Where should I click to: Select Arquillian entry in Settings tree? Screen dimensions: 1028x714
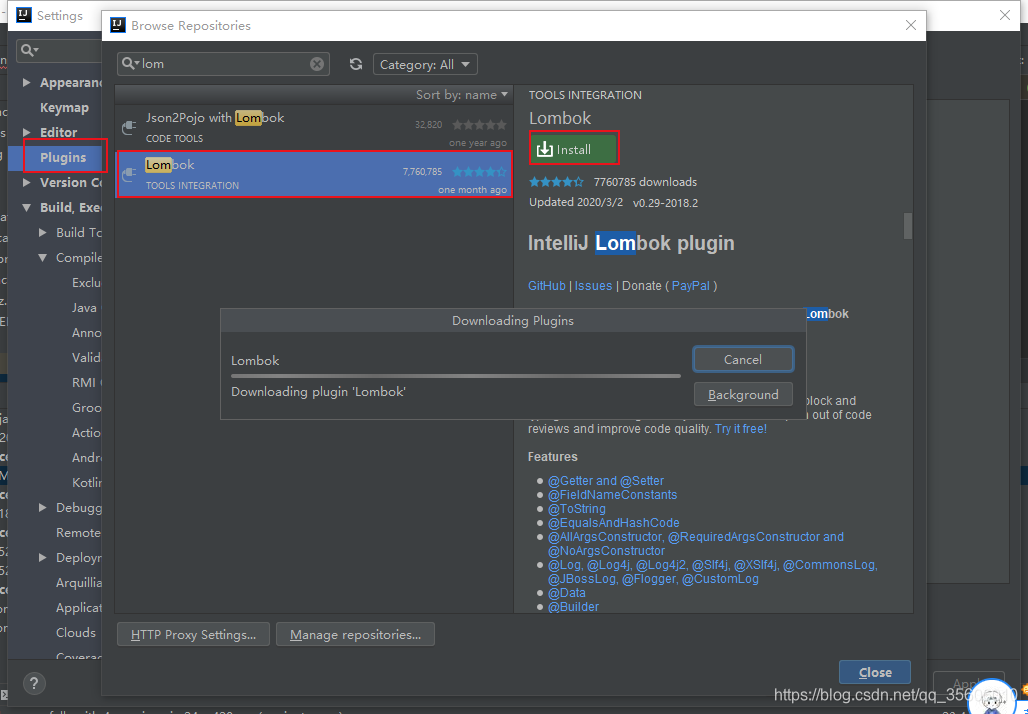pyautogui.click(x=79, y=582)
